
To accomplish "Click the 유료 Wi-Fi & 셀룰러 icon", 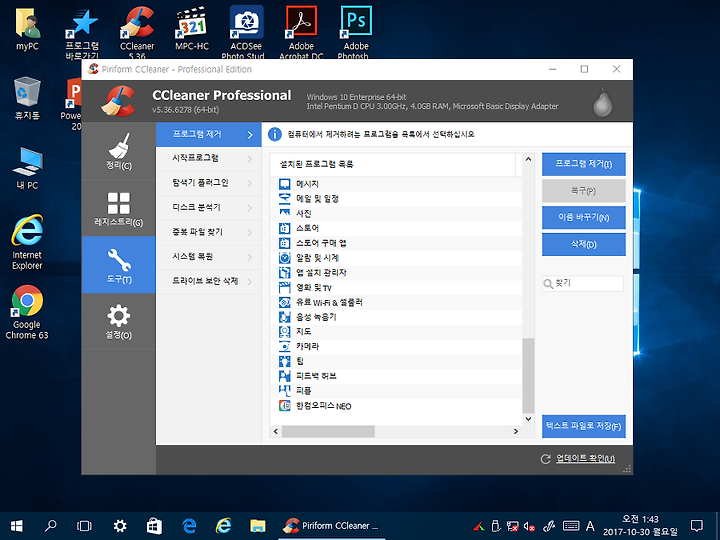I will tap(285, 302).
